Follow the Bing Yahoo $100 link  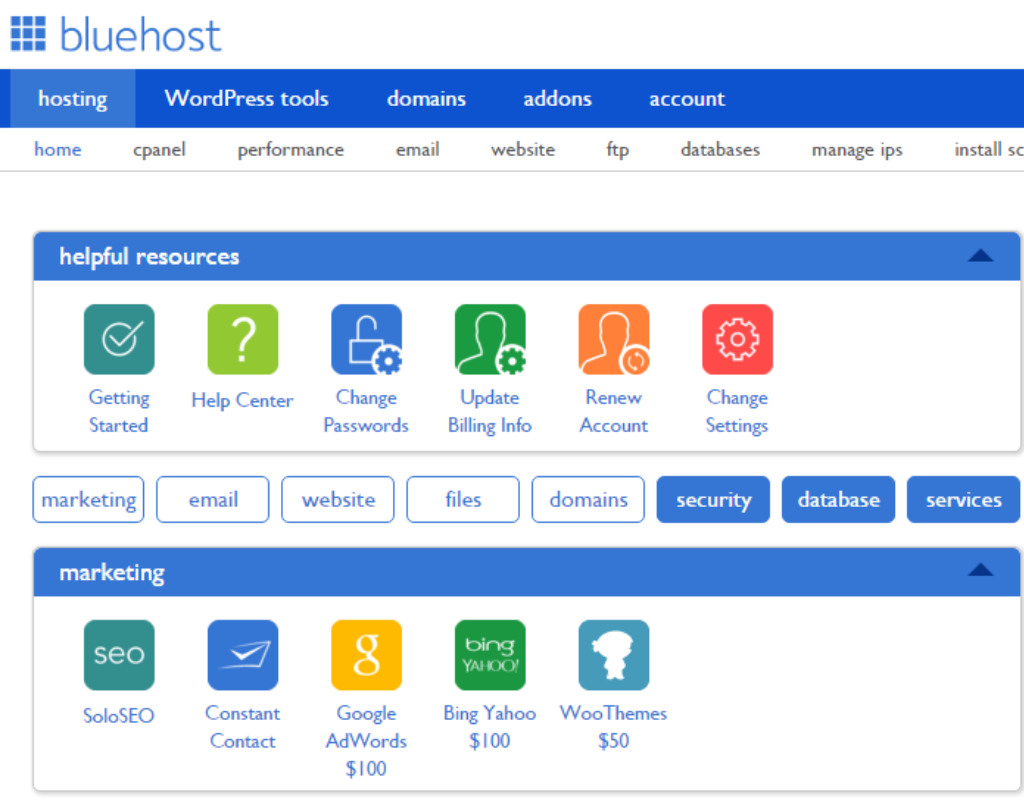(x=490, y=727)
